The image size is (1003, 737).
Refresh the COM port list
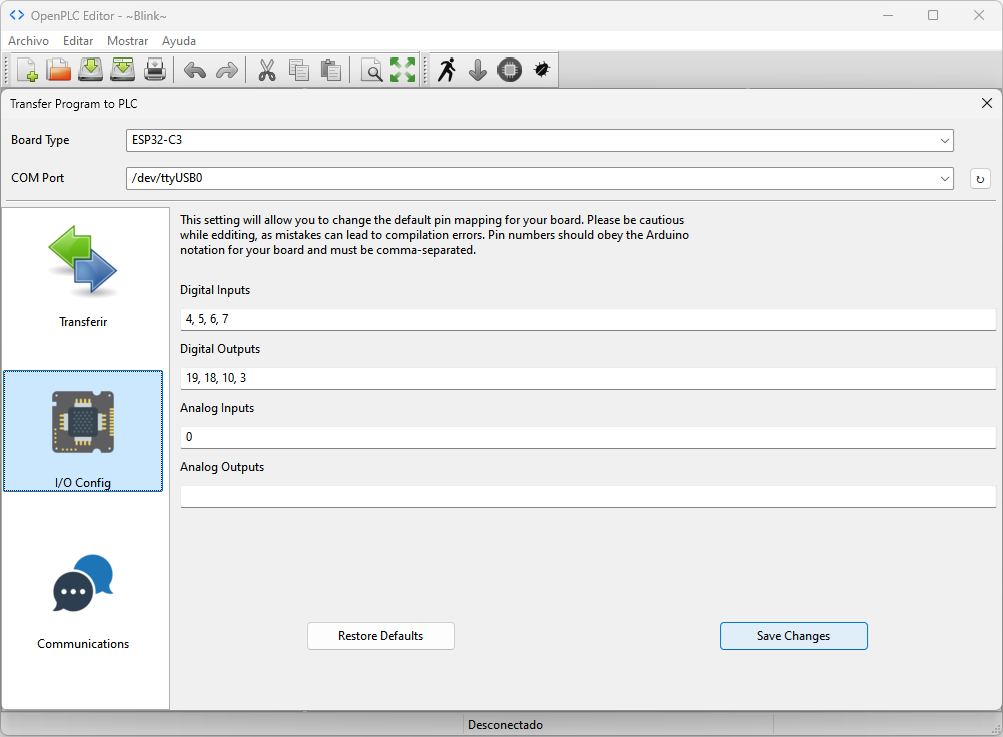pyautogui.click(x=980, y=179)
